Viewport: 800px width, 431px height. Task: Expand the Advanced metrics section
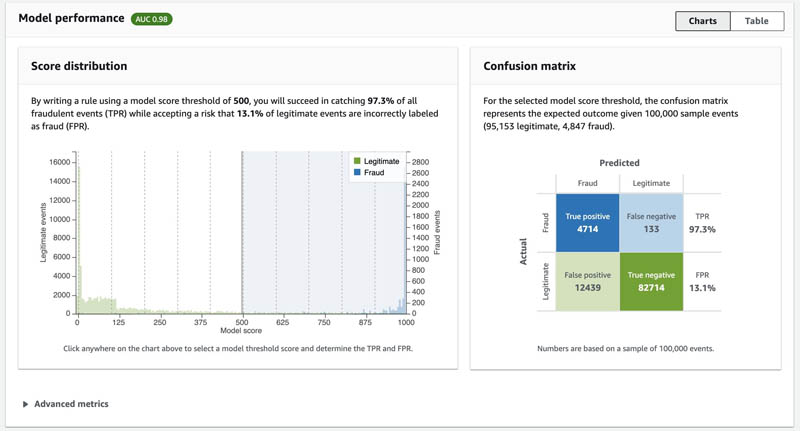tap(65, 404)
